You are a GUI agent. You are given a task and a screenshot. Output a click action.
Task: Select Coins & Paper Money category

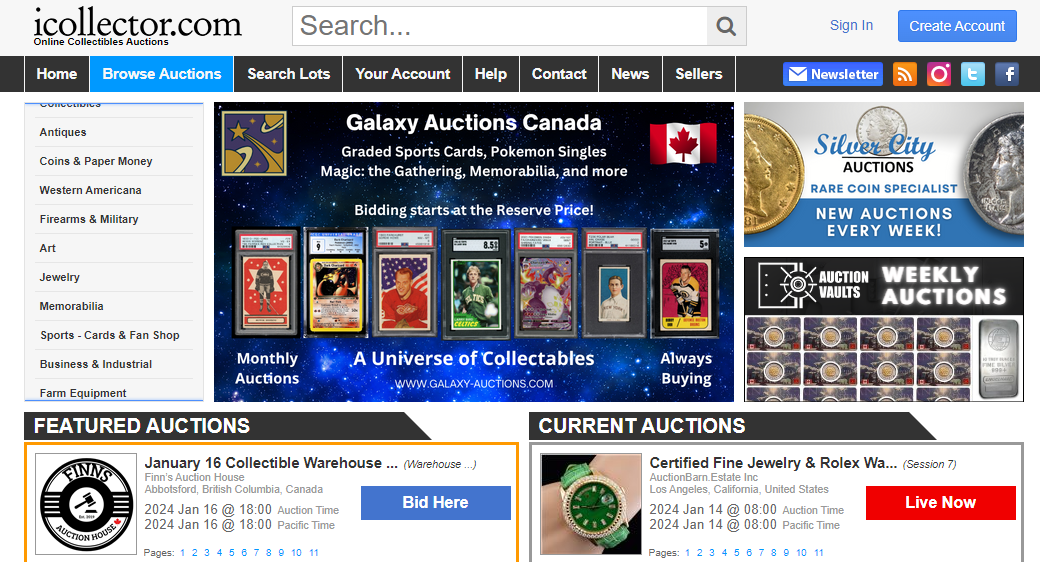pos(96,161)
